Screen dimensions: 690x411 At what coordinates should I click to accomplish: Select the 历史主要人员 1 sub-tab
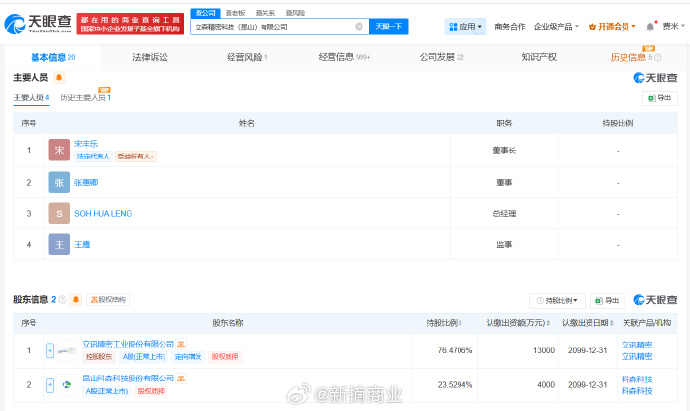tap(85, 98)
